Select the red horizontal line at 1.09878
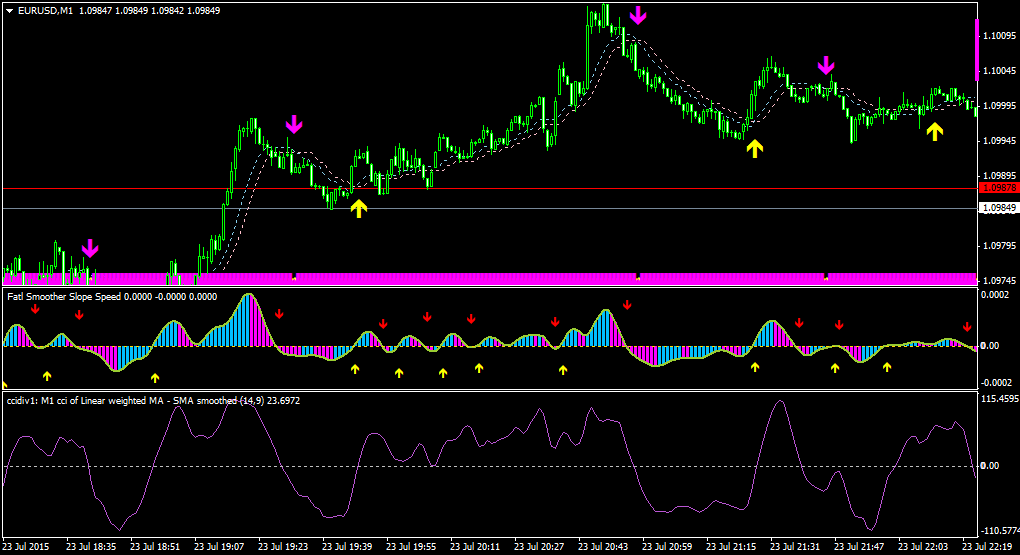 coord(490,189)
